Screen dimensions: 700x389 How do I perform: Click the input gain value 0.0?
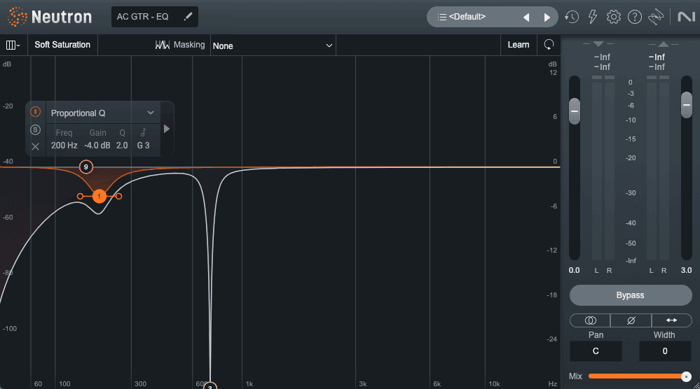[574, 270]
